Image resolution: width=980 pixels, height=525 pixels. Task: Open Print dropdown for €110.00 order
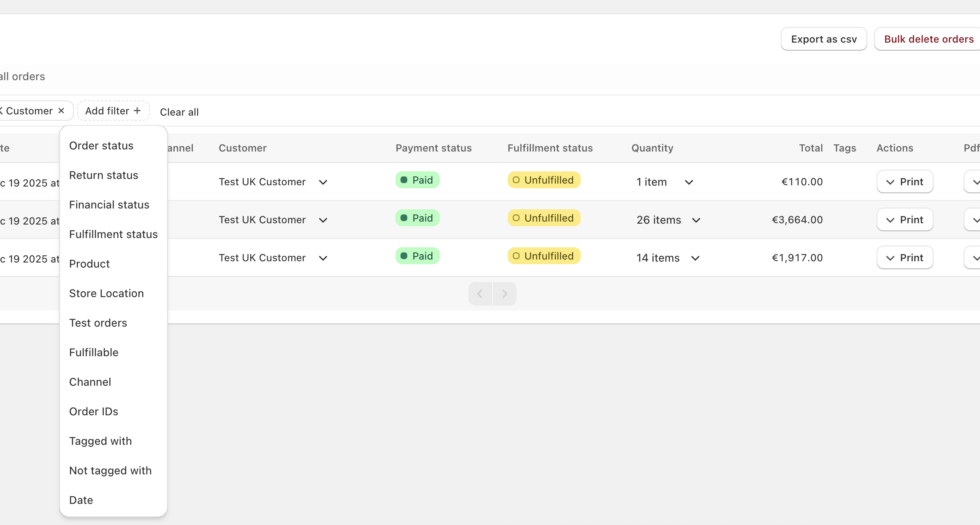coord(904,182)
